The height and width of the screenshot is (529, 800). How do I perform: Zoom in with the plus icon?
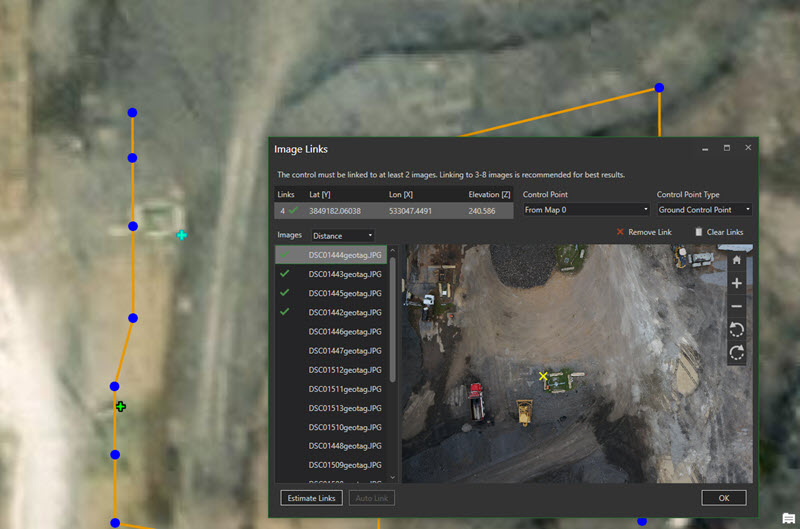pos(736,283)
